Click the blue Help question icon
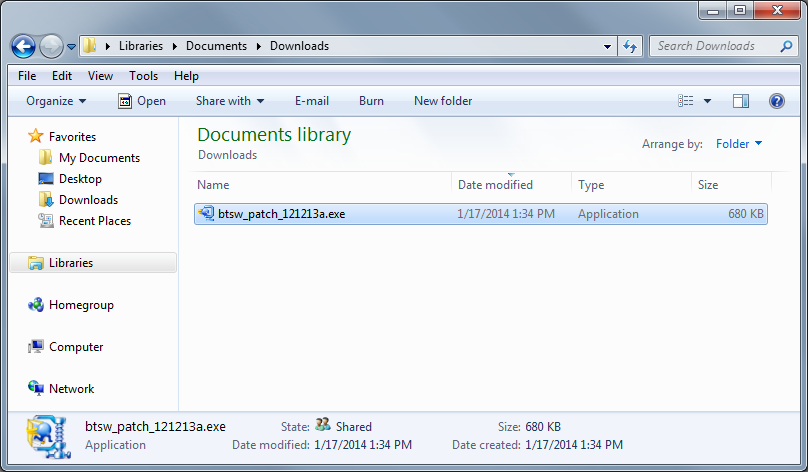The width and height of the screenshot is (808, 472). pyautogui.click(x=777, y=100)
